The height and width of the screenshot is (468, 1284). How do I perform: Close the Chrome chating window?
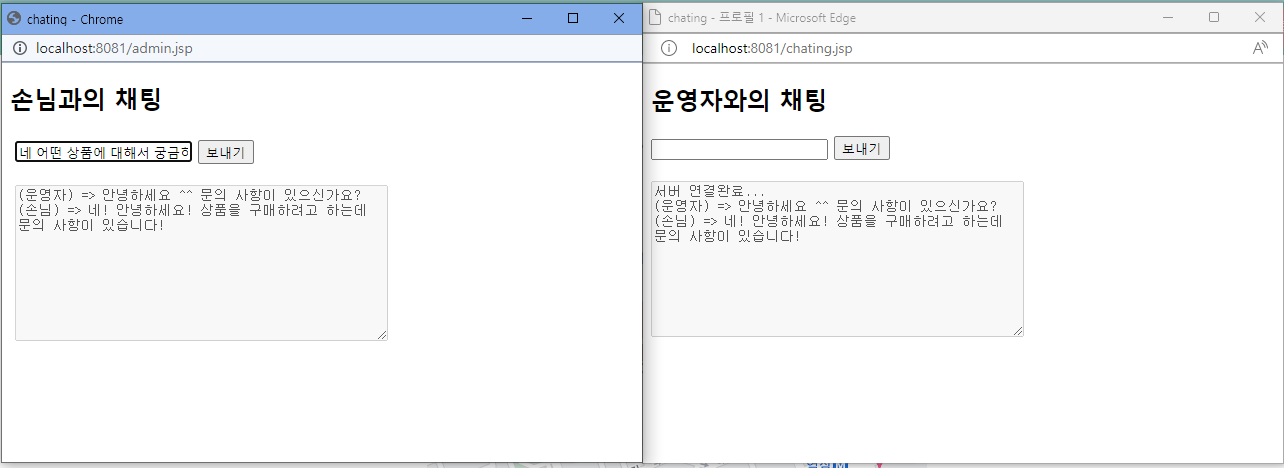pyautogui.click(x=618, y=18)
